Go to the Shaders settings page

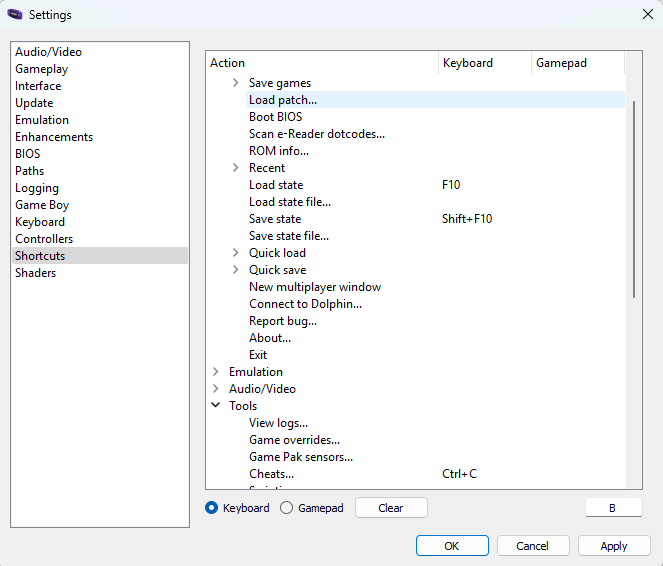36,273
